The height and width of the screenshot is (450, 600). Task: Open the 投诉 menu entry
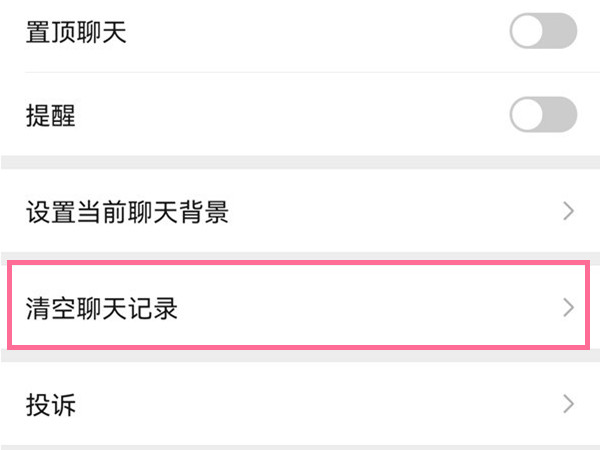coord(300,404)
